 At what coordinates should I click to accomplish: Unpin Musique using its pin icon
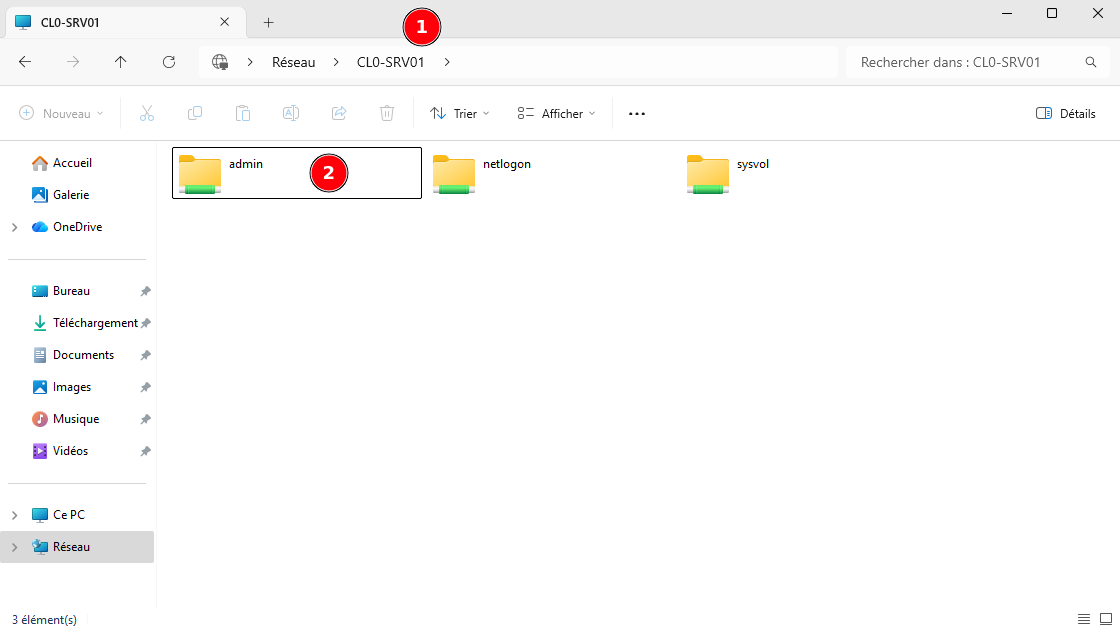pyautogui.click(x=146, y=419)
